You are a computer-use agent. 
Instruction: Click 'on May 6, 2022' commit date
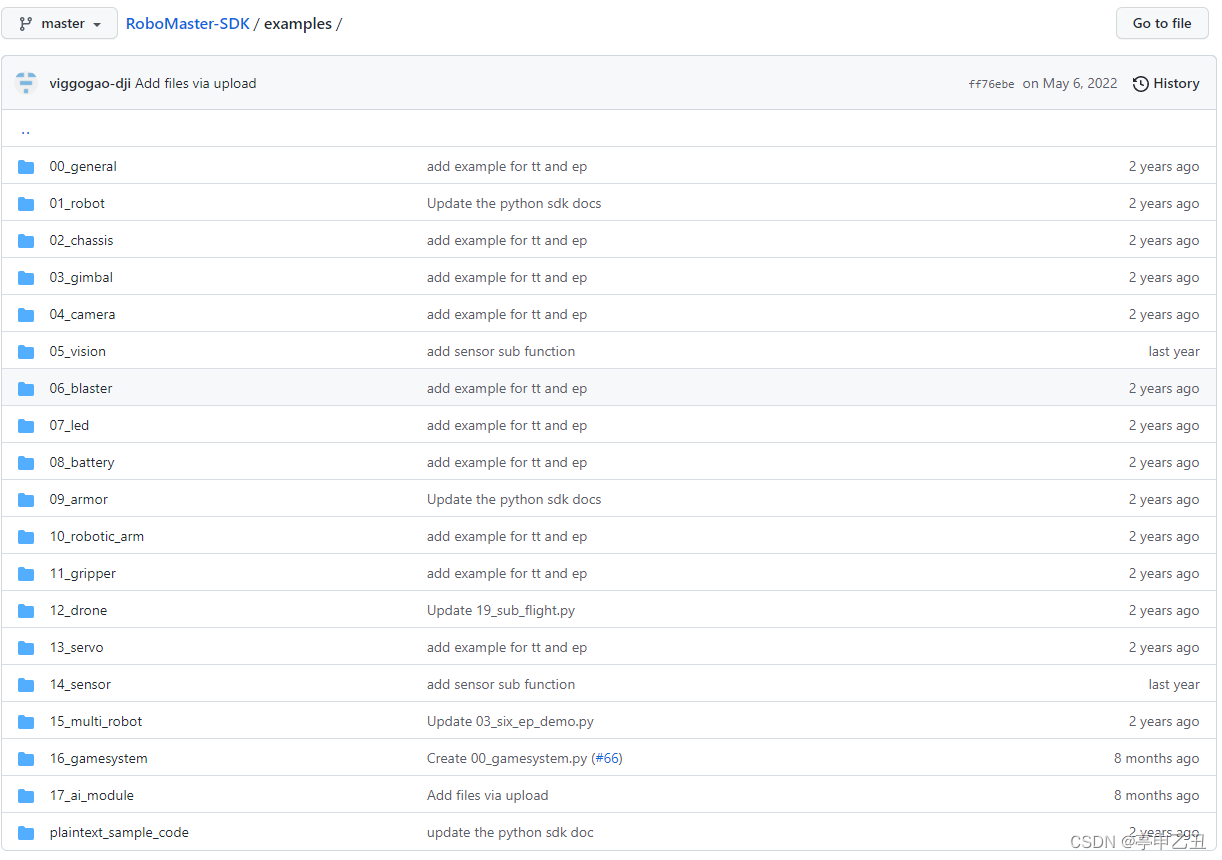1070,84
